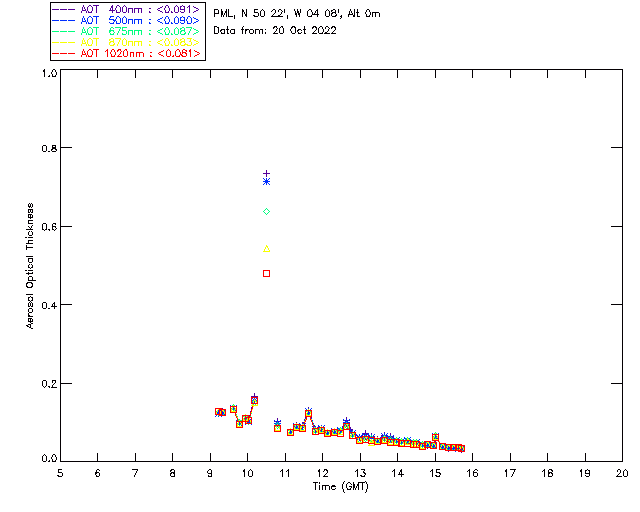Click the green diamond outlier marker

click(x=267, y=211)
